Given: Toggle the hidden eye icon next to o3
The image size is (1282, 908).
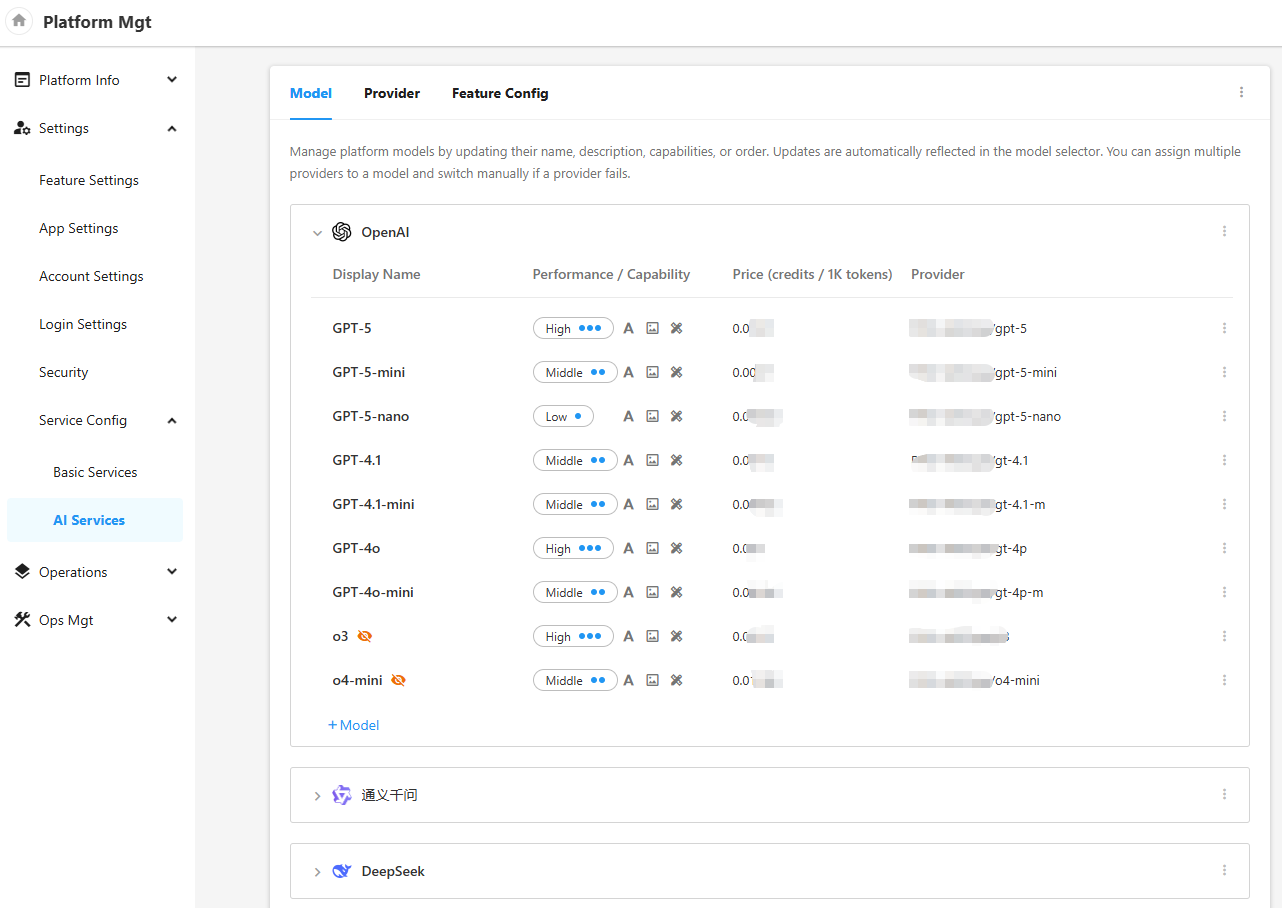Looking at the screenshot, I should coord(365,636).
